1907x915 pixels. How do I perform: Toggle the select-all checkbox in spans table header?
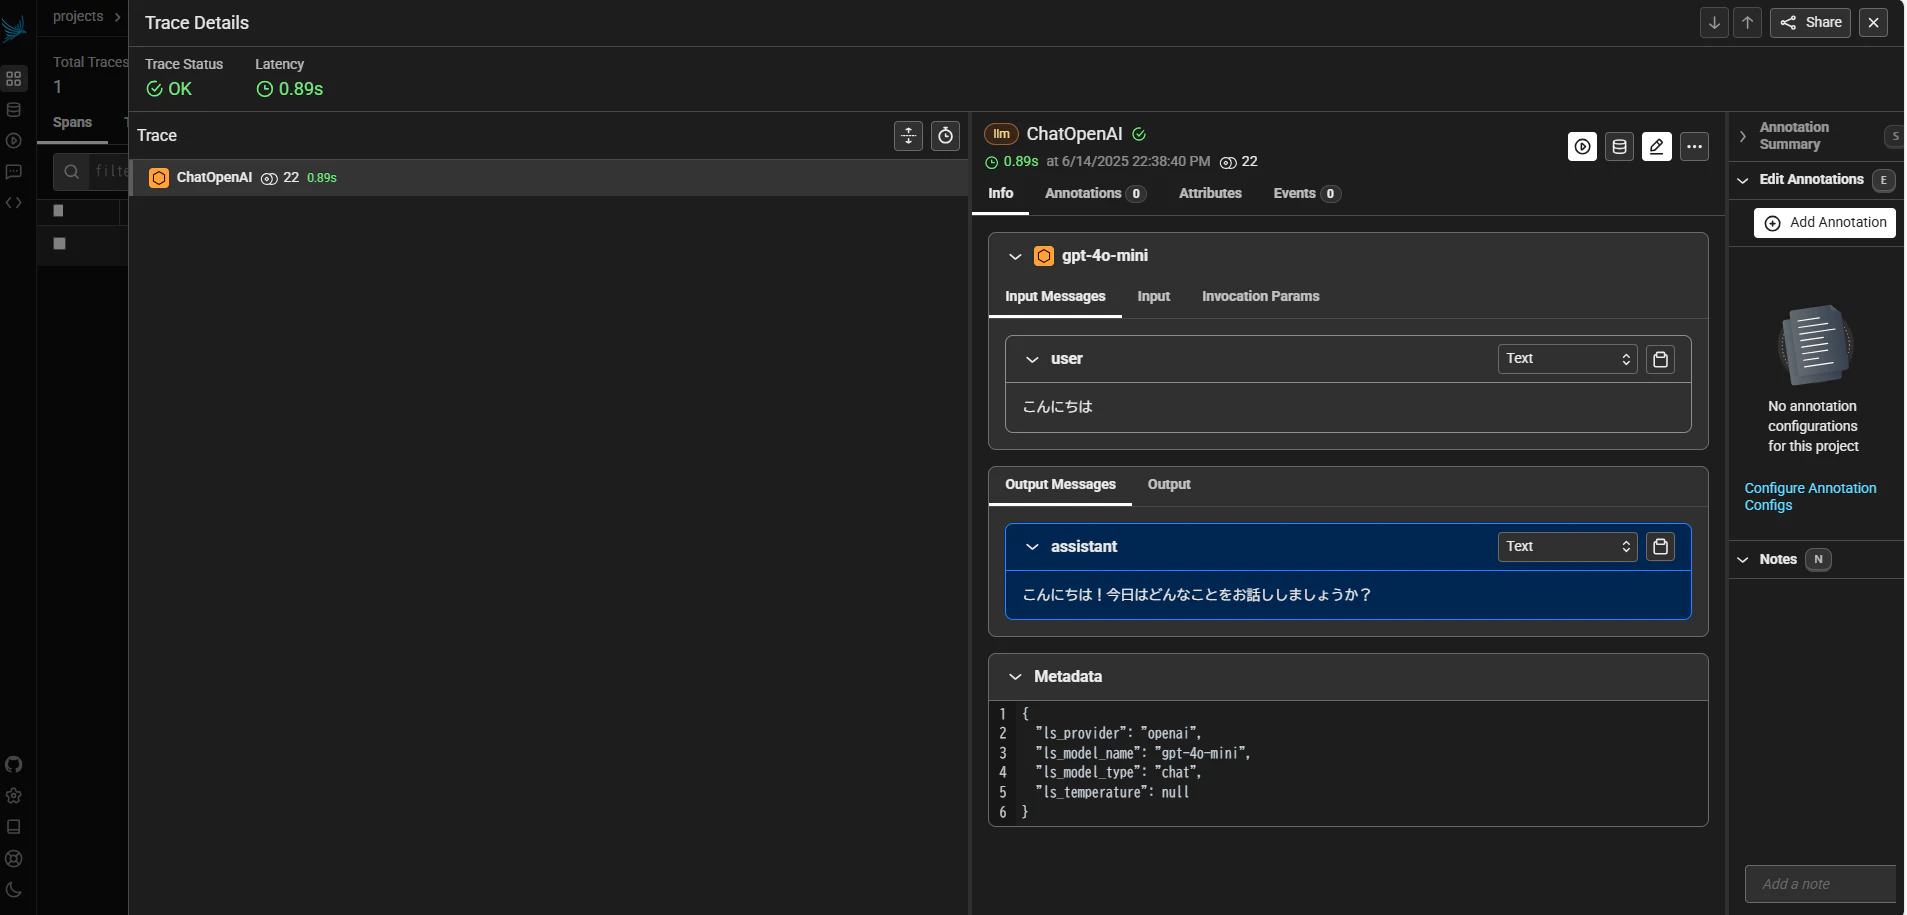click(x=58, y=211)
